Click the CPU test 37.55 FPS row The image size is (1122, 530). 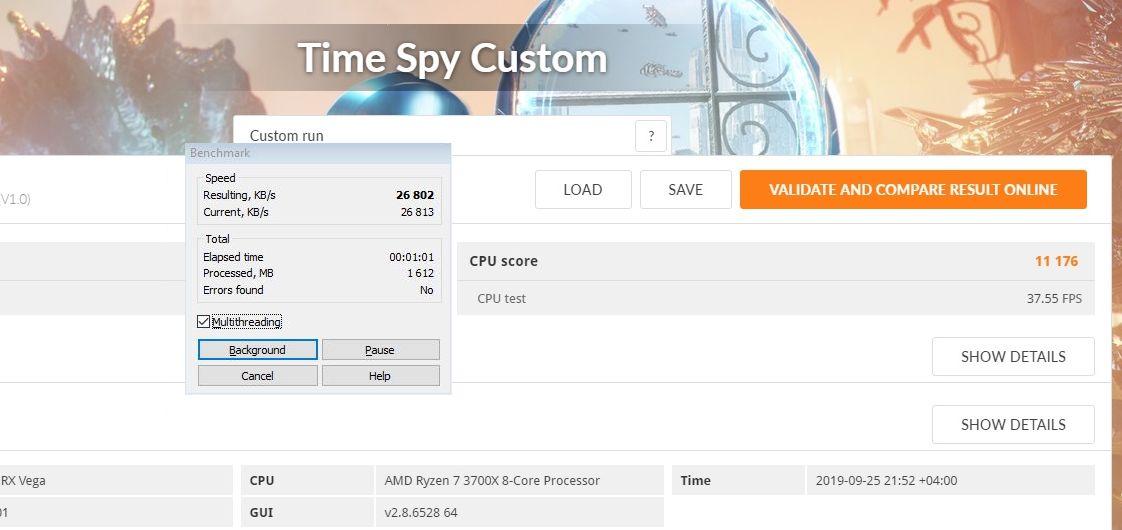776,298
